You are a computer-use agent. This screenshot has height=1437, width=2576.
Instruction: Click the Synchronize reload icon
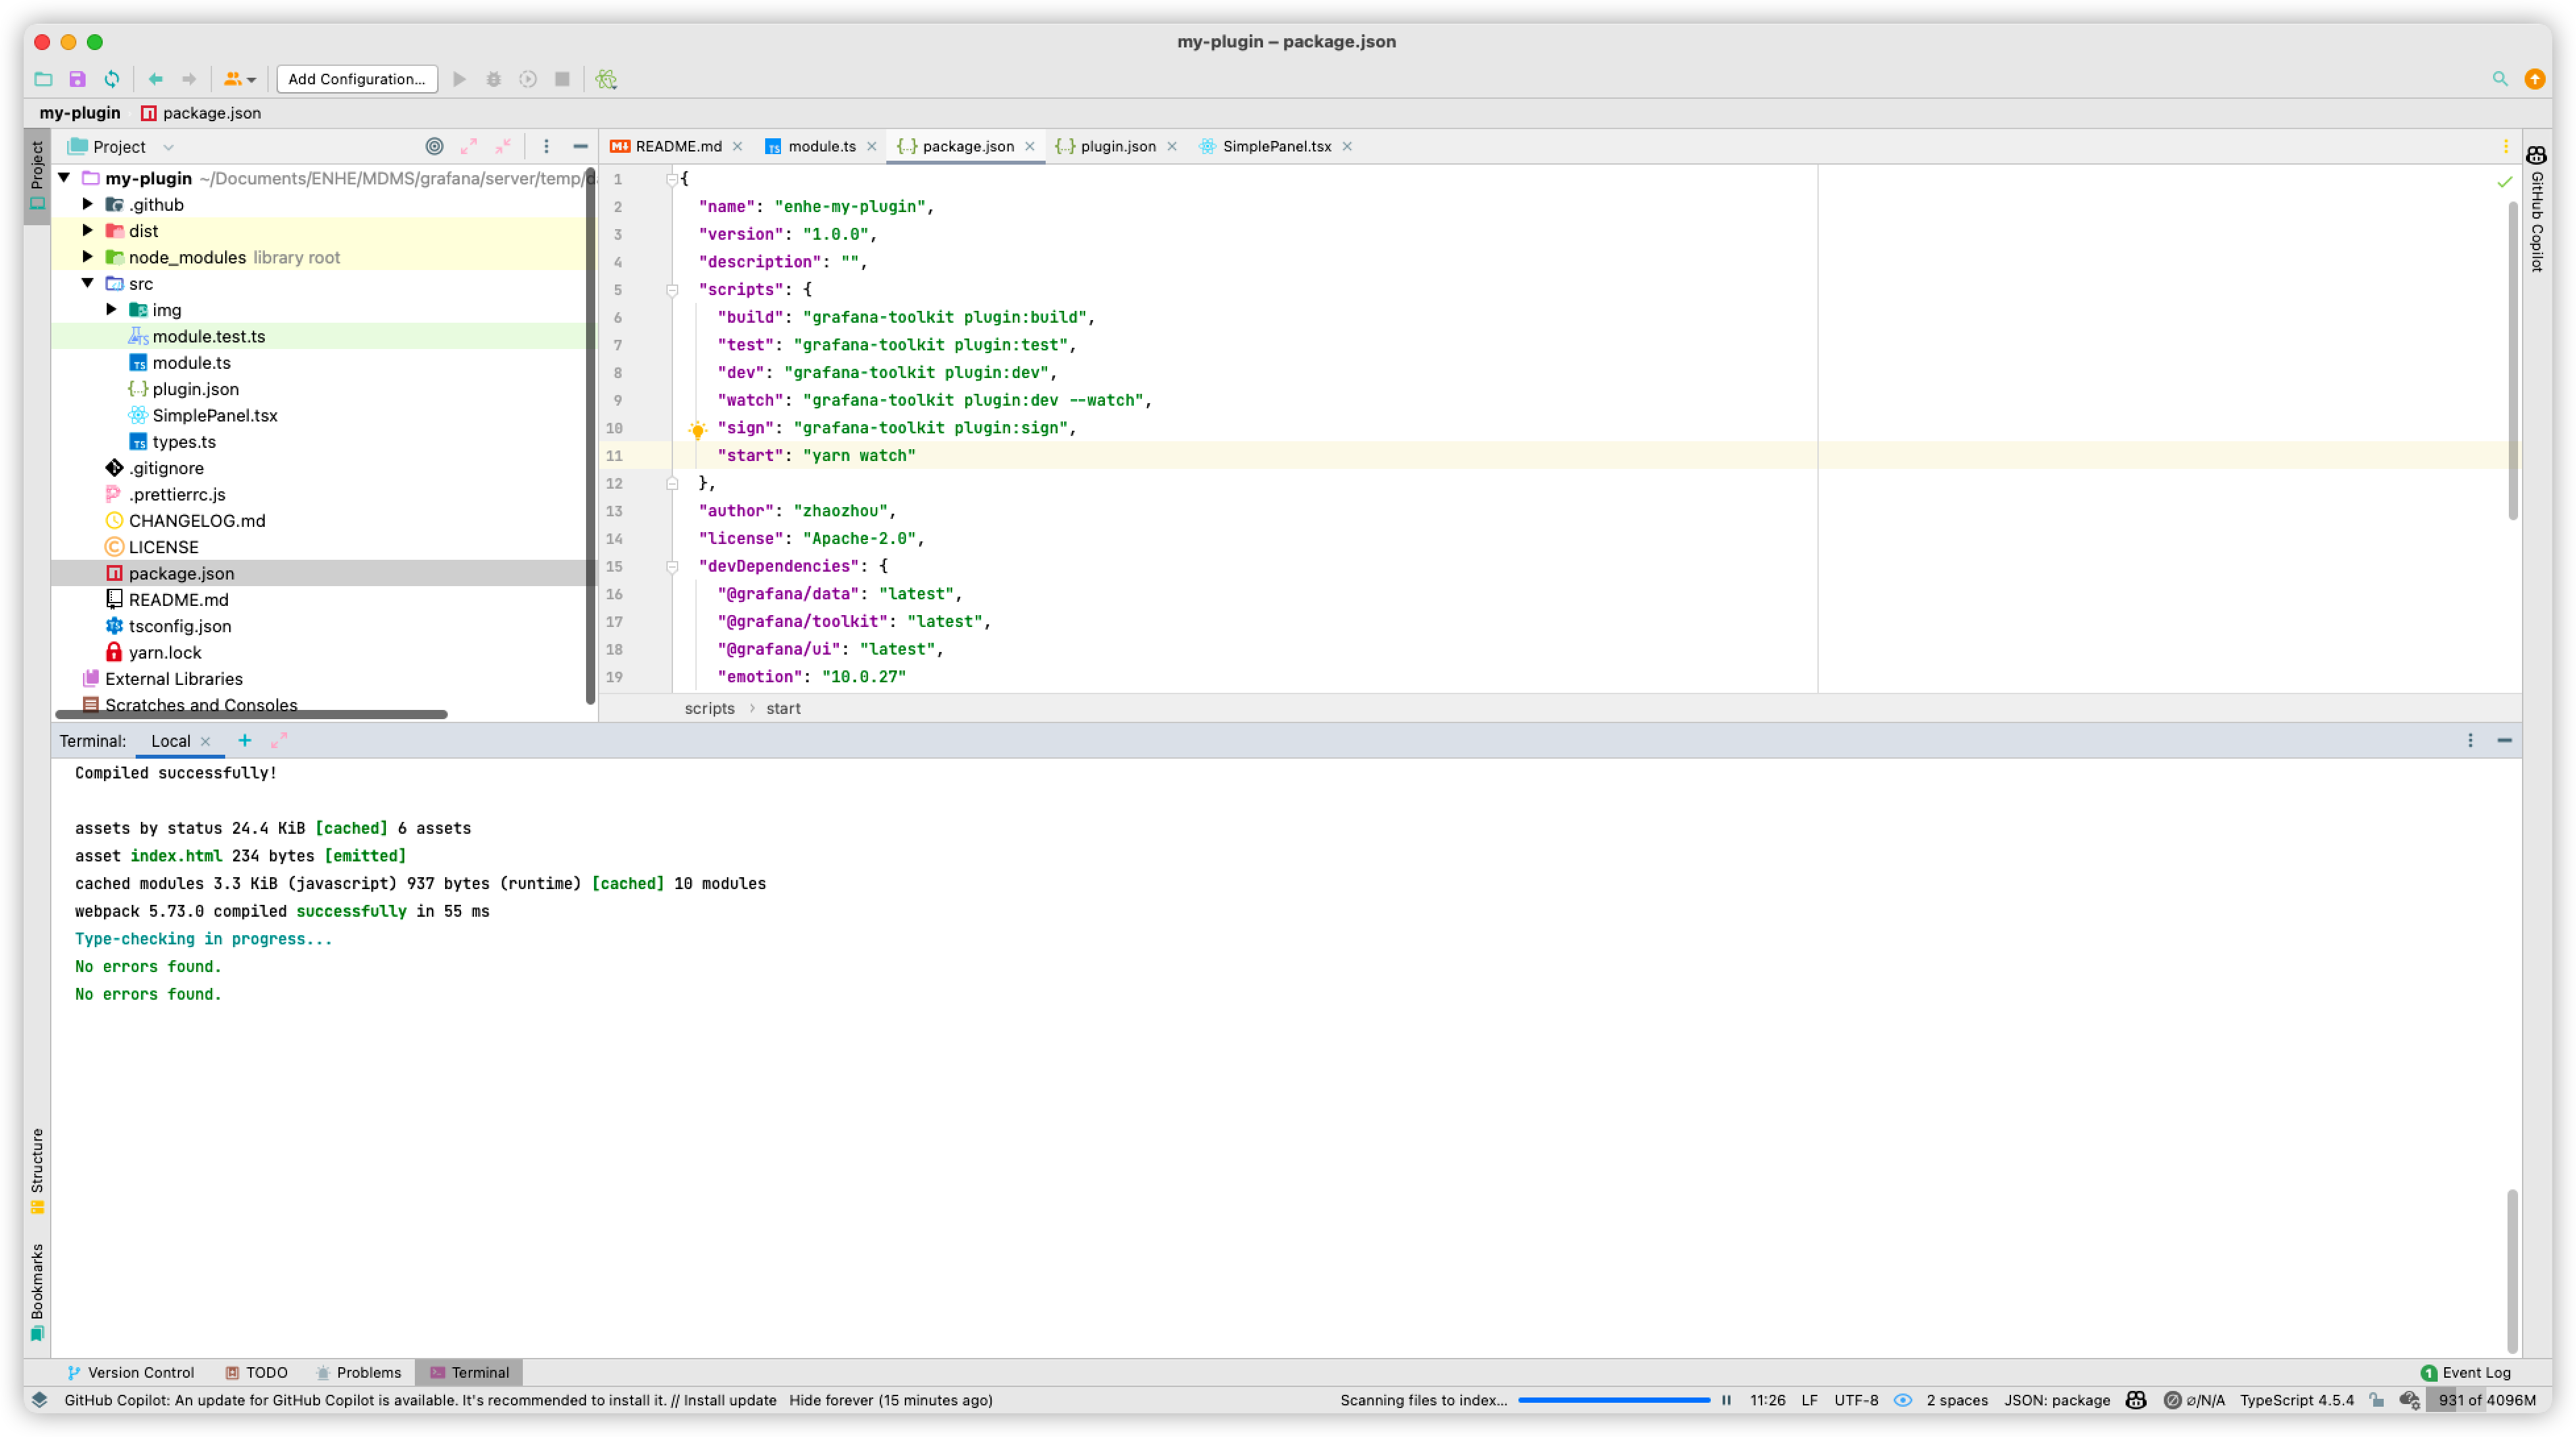coord(112,79)
